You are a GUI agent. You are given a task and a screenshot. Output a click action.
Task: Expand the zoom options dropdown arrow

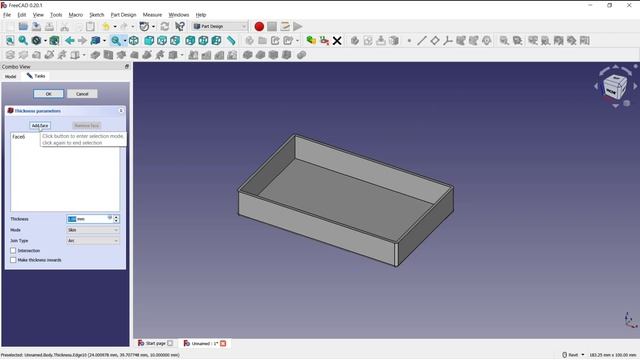(124, 40)
